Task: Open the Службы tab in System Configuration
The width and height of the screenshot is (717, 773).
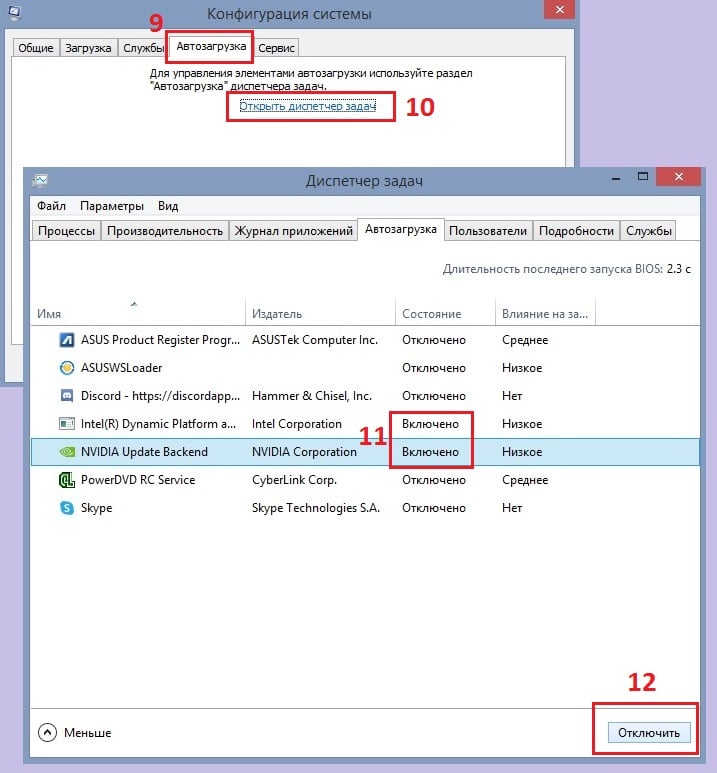Action: pyautogui.click(x=143, y=48)
